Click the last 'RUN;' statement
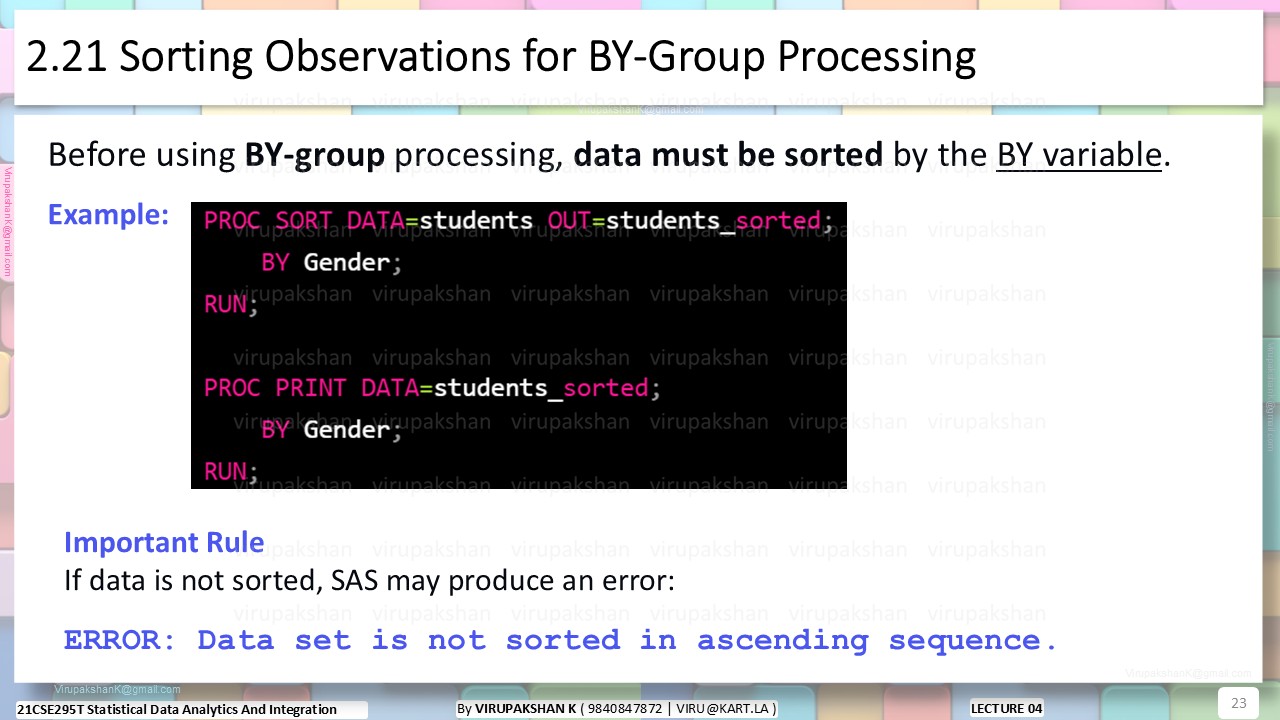The height and width of the screenshot is (720, 1280). point(231,471)
